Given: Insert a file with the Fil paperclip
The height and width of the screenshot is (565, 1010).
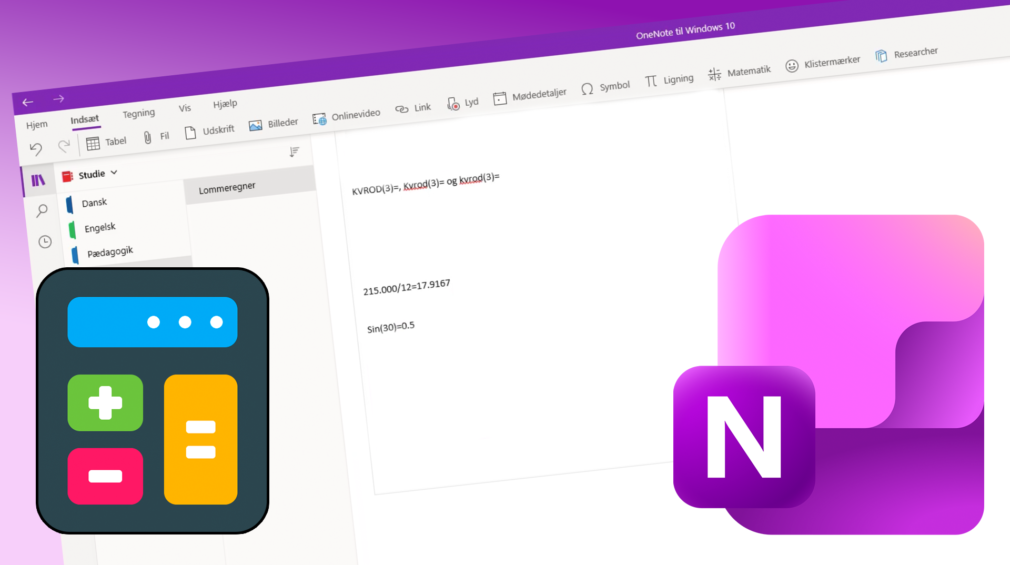Looking at the screenshot, I should 148,137.
